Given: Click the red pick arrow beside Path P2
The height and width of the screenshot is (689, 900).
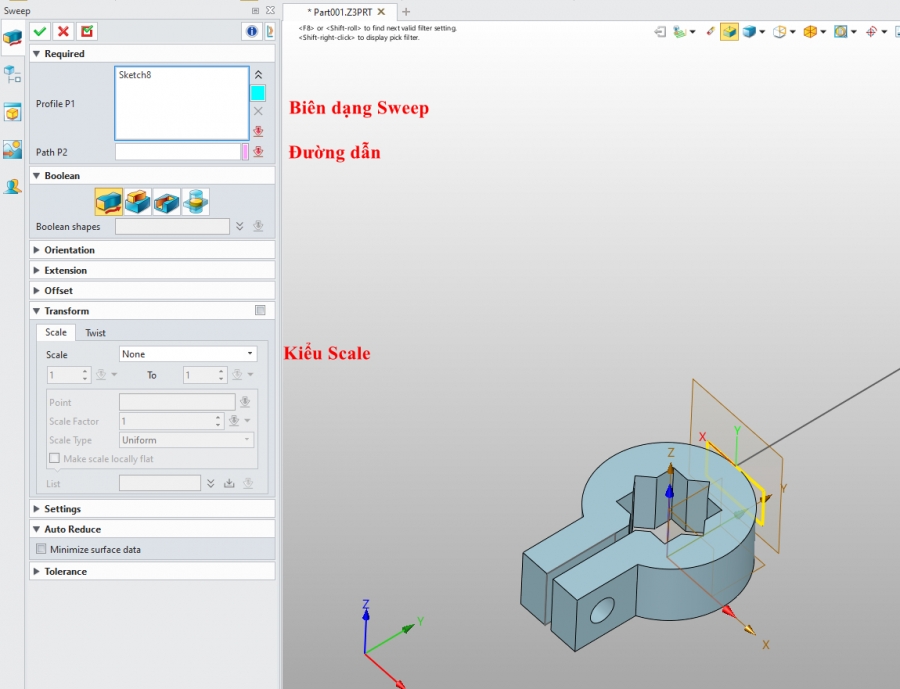Looking at the screenshot, I should 258,152.
